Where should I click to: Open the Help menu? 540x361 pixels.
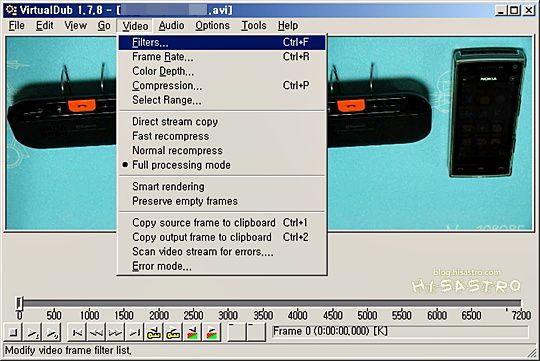point(288,26)
